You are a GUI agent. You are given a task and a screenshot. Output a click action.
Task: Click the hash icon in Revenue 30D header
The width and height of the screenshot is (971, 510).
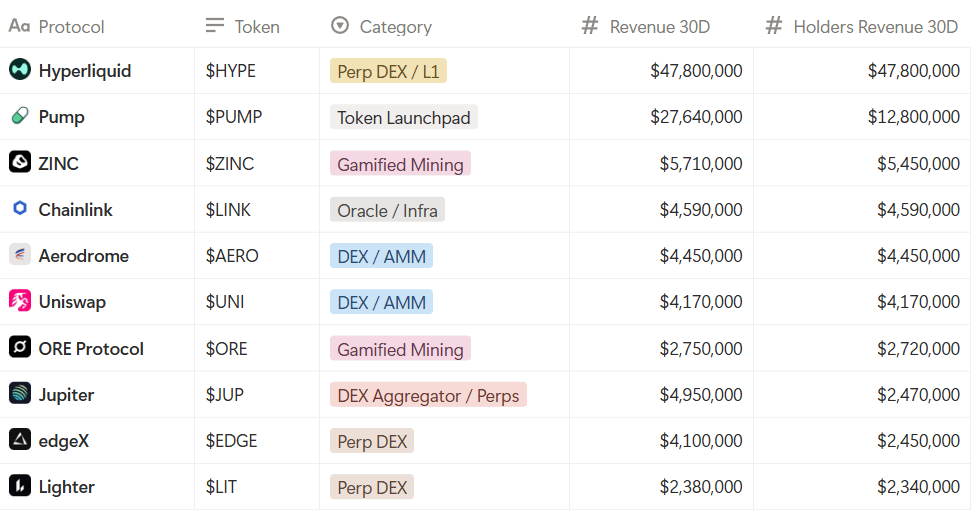point(590,25)
